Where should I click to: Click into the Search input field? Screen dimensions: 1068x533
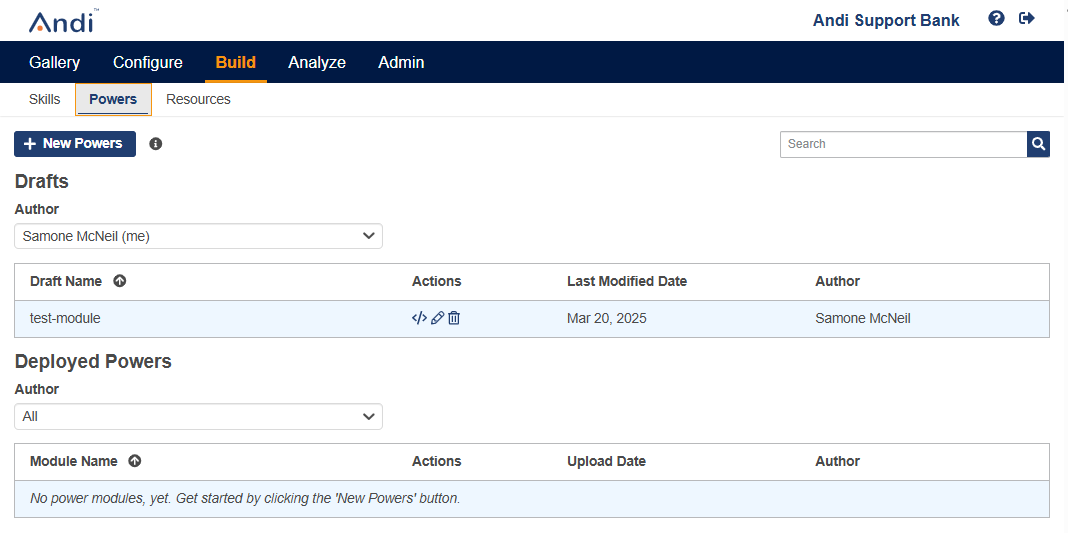(x=903, y=144)
